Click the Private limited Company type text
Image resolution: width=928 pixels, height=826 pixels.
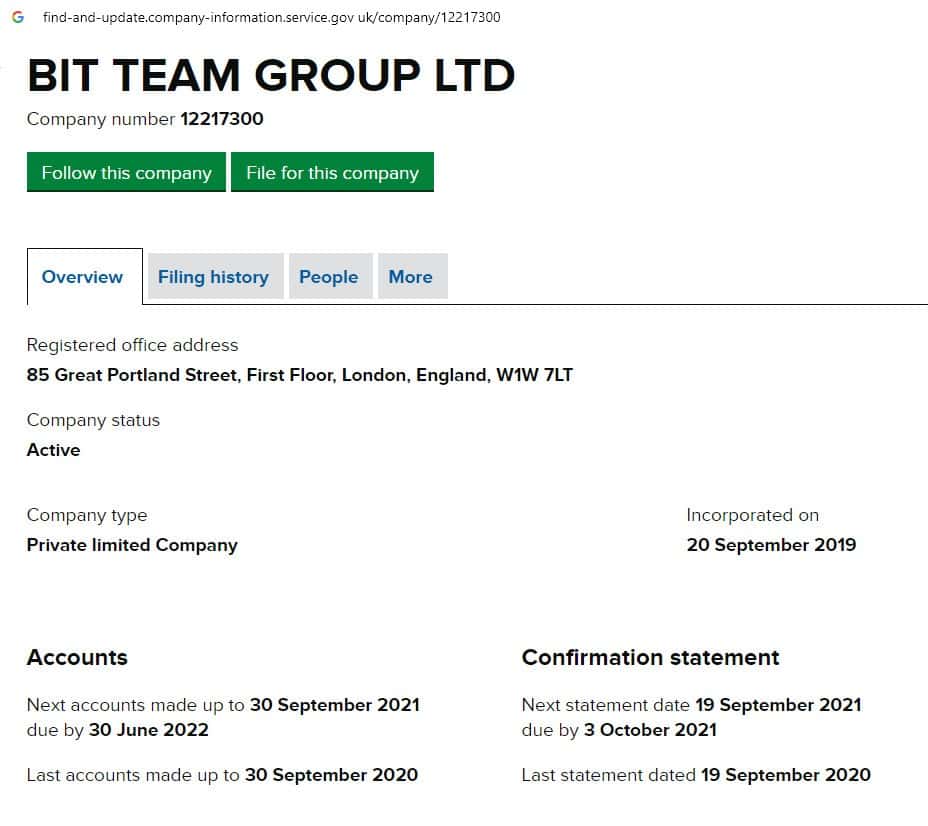tap(132, 545)
